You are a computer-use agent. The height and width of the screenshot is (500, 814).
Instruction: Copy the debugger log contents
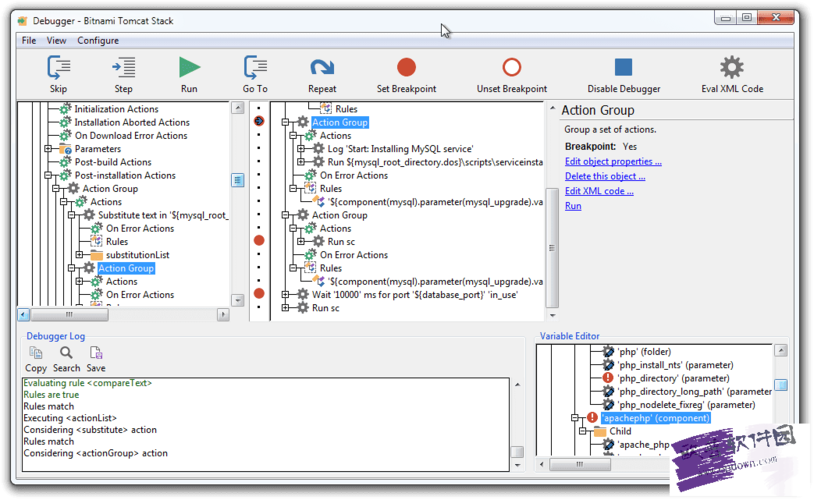[x=36, y=353]
